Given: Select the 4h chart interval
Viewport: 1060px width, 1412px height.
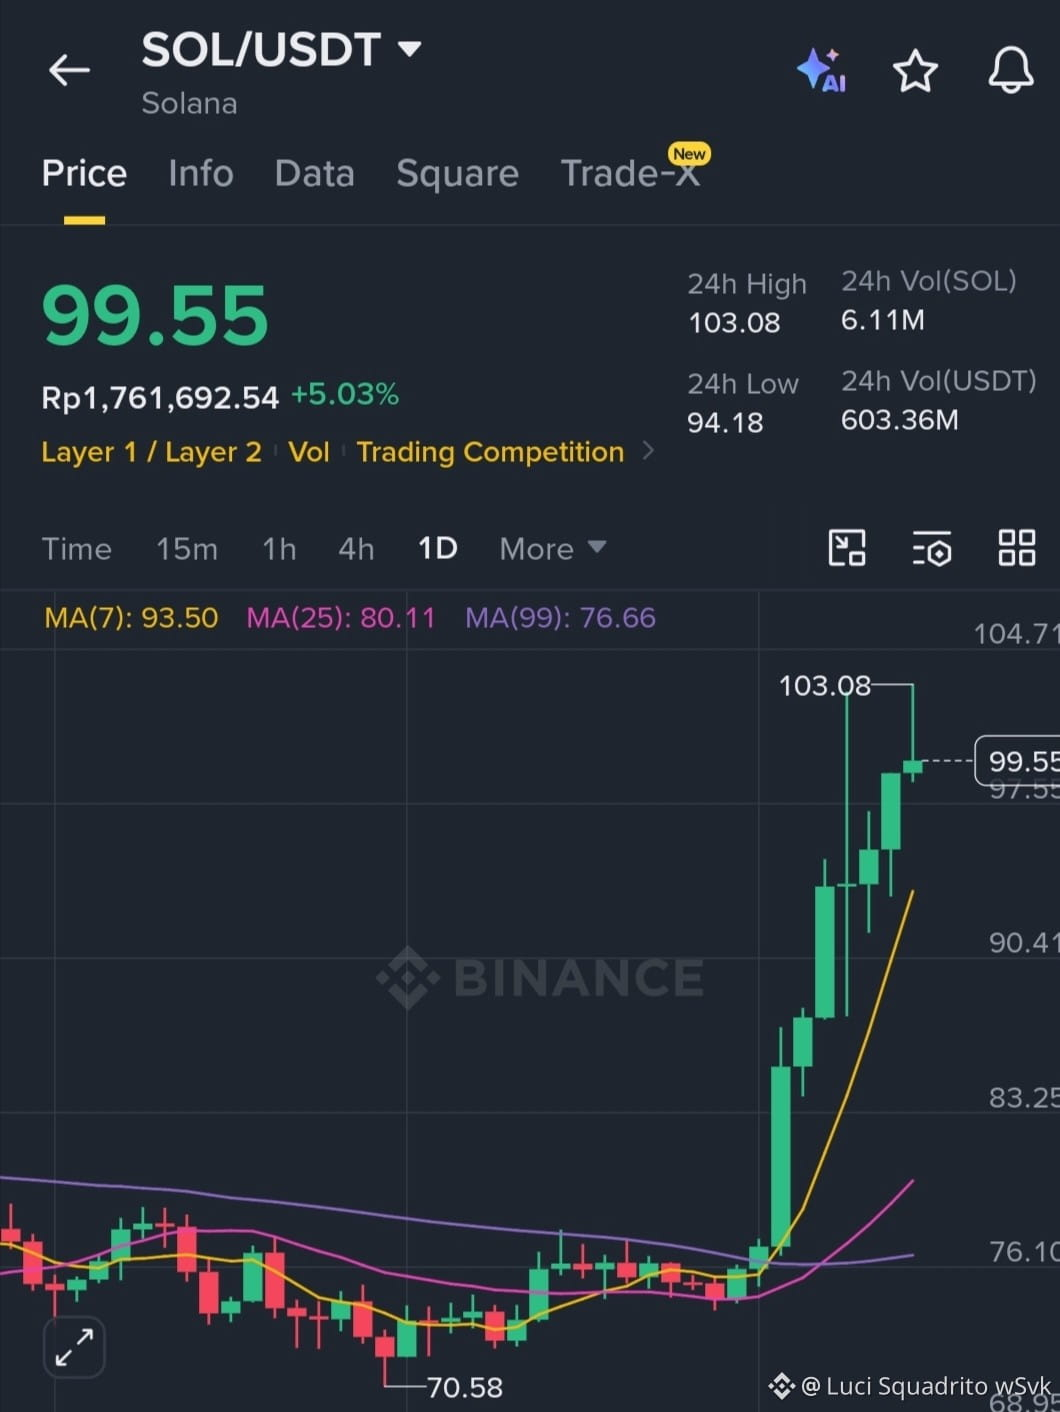Looking at the screenshot, I should click(356, 549).
